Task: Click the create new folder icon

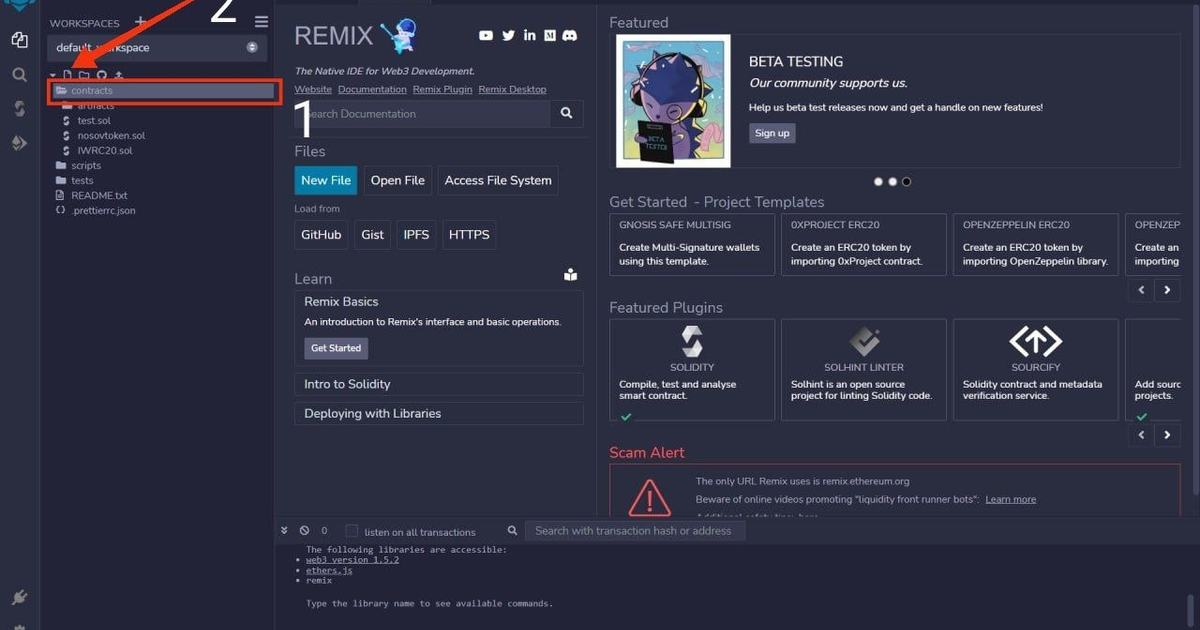Action: pos(84,75)
